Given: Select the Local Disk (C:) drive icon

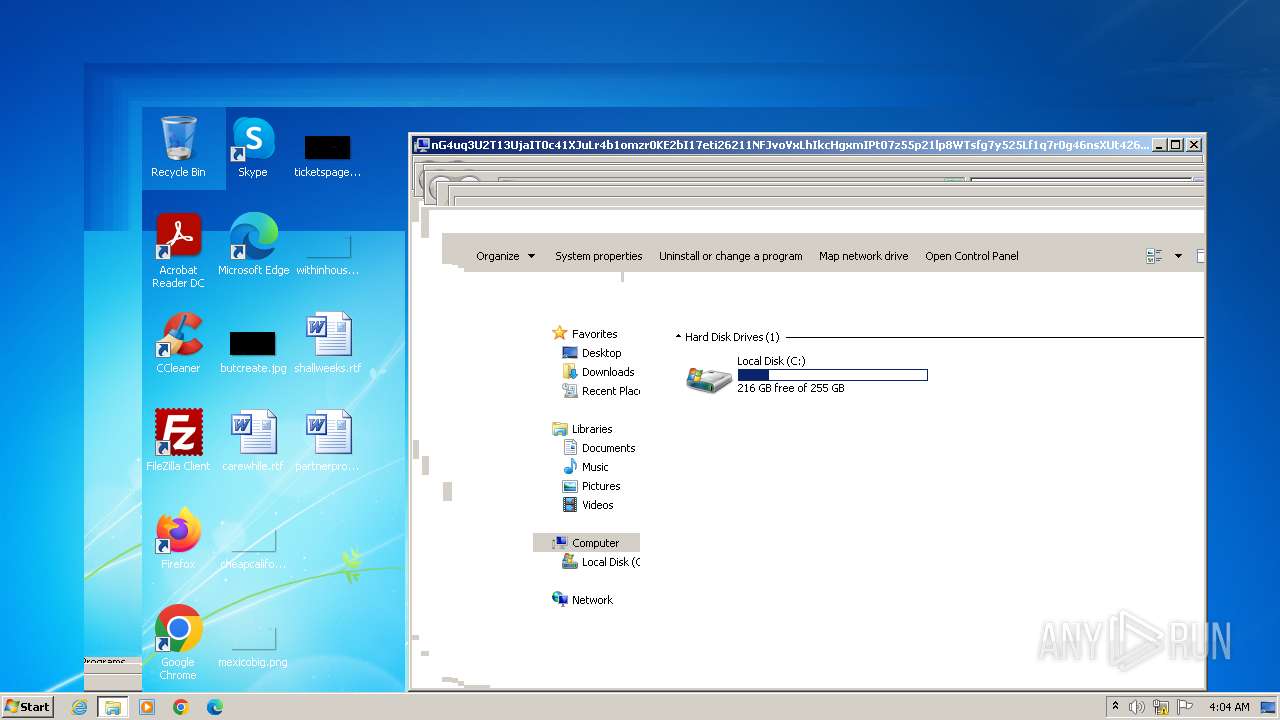Looking at the screenshot, I should 709,379.
